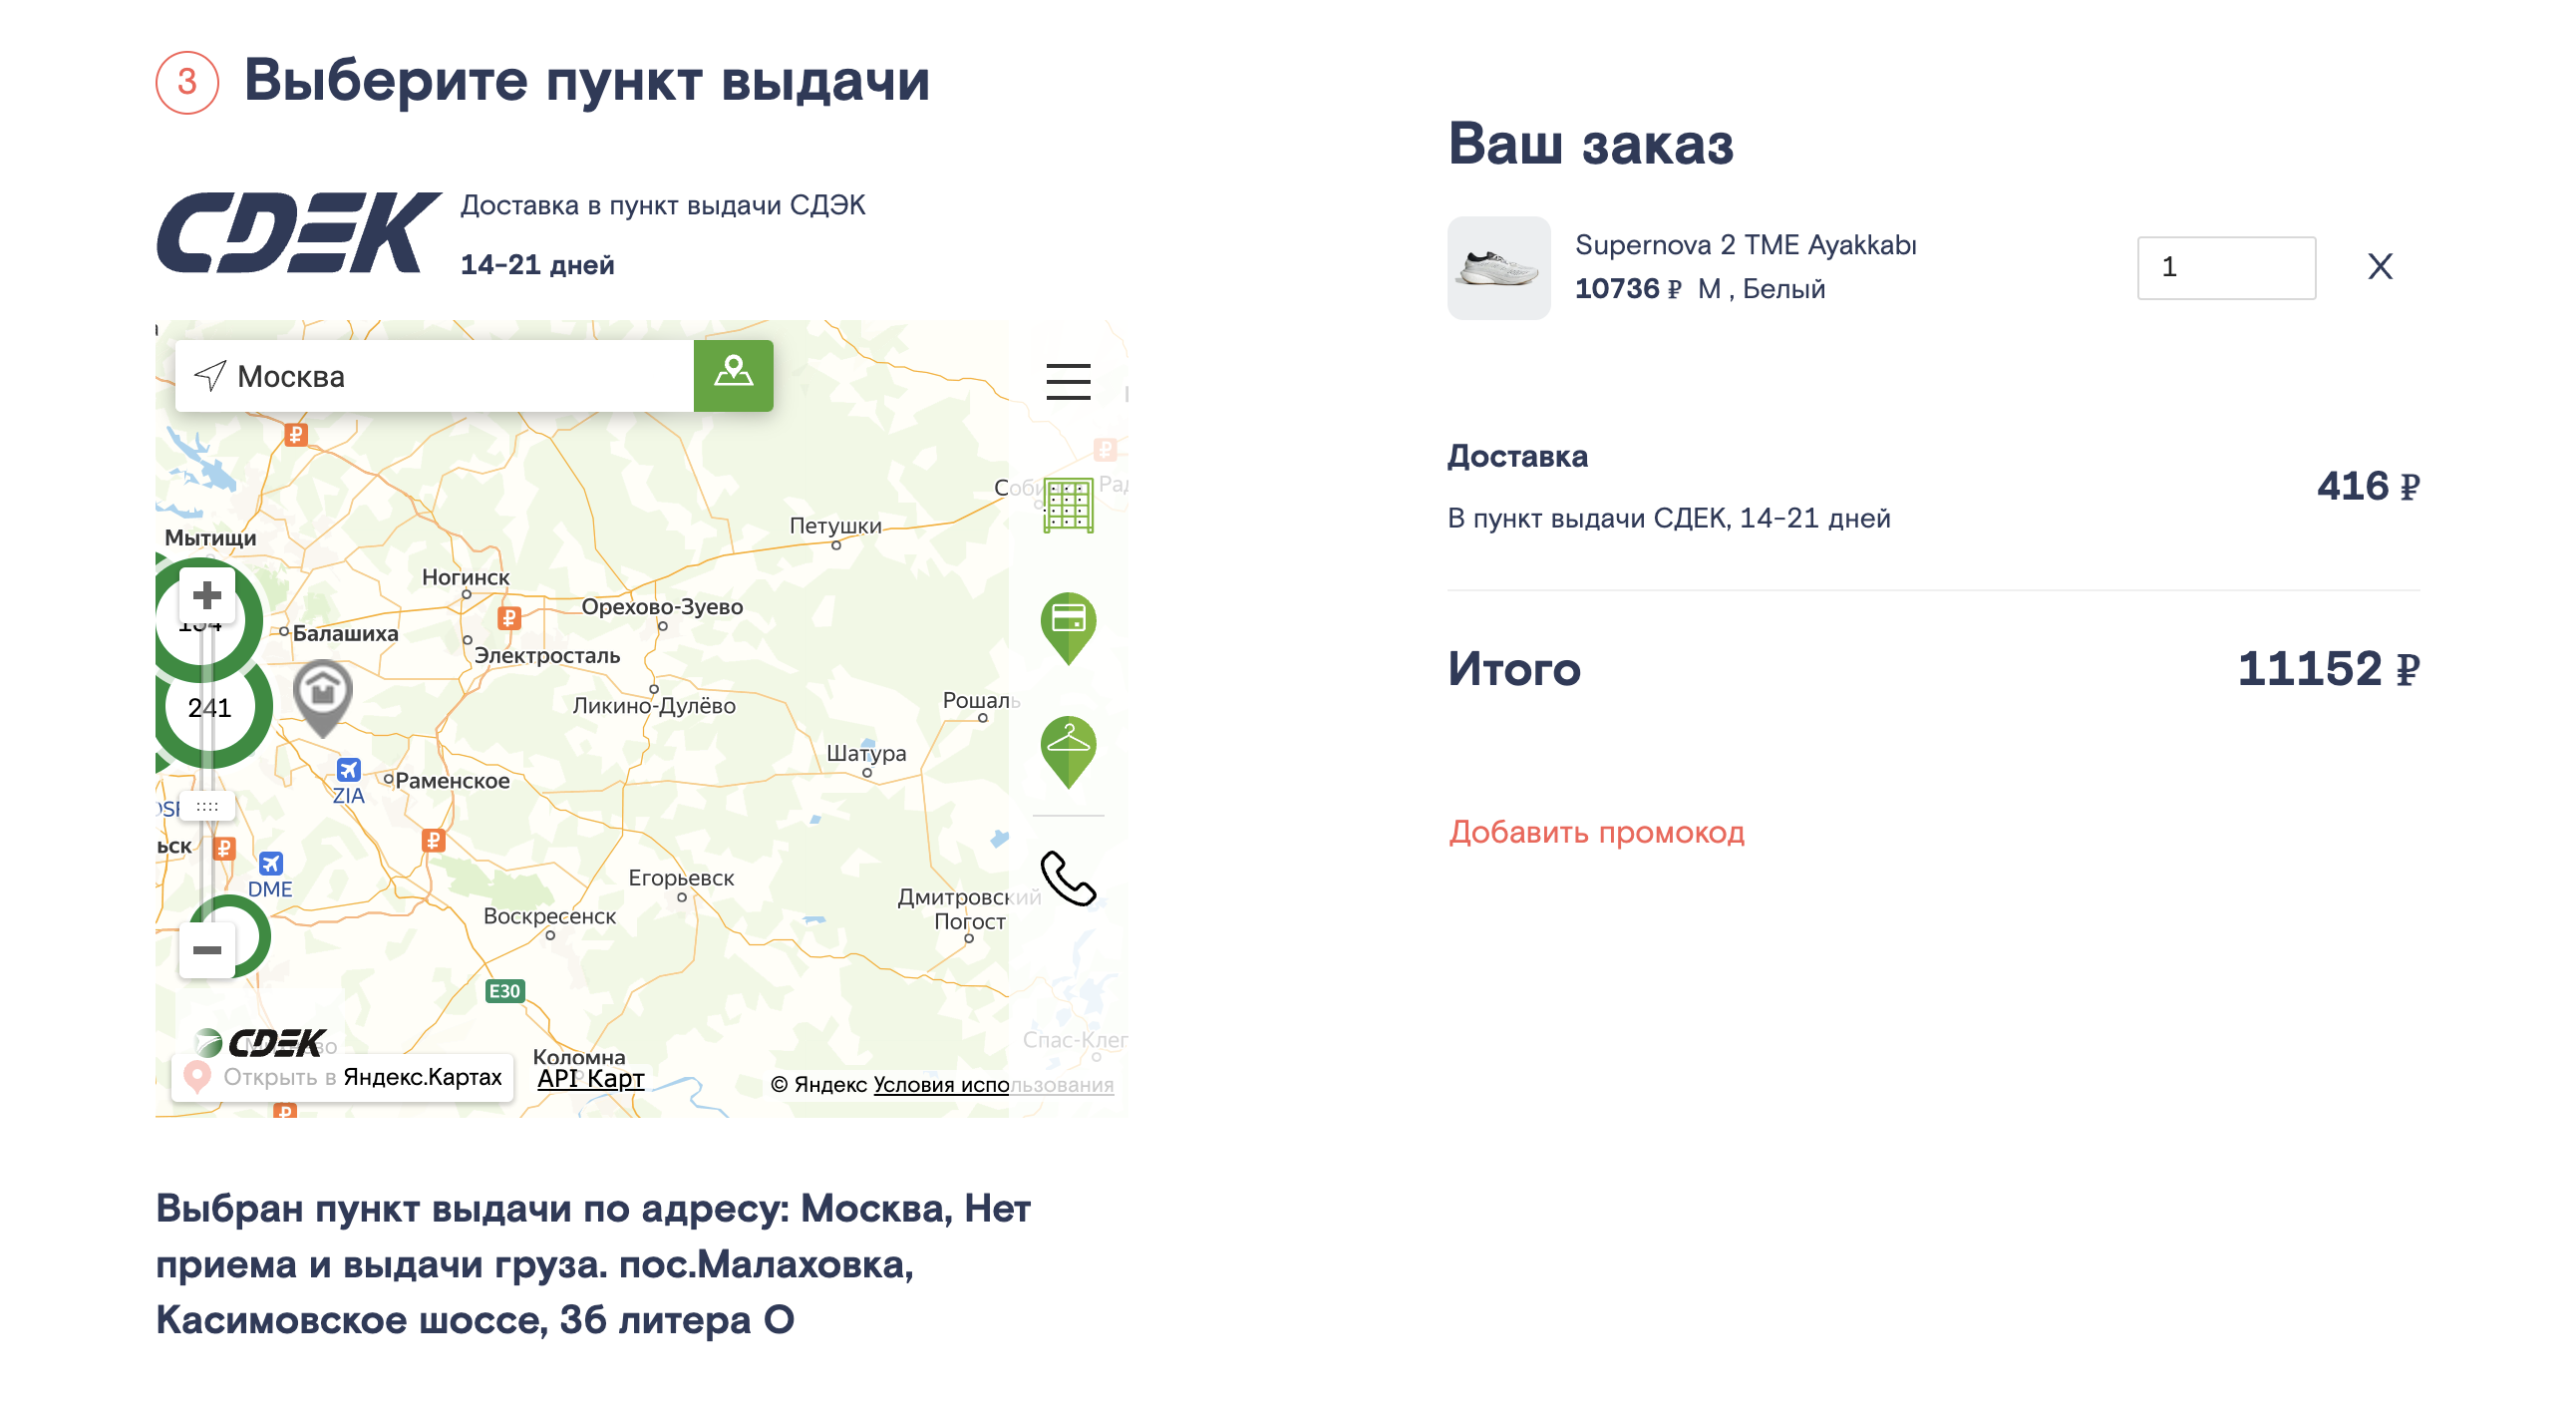Click the Supernova 2 TME Ayakkabı product name

coord(1745,245)
